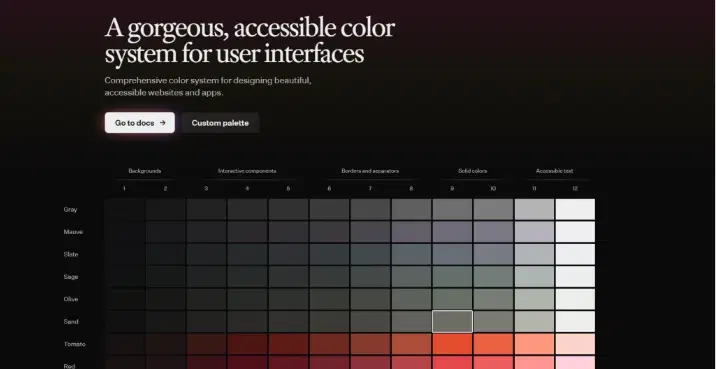Pick the Sage step 11 swatch
This screenshot has height=369, width=716.
tap(534, 276)
